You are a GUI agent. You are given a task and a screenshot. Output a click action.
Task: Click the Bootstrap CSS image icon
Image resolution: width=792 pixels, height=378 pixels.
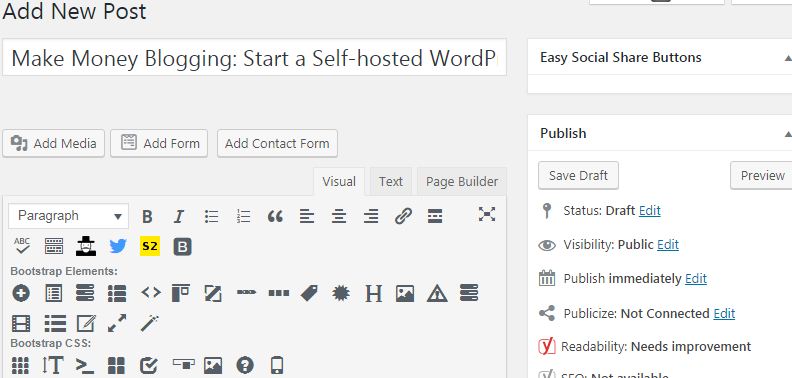[213, 365]
